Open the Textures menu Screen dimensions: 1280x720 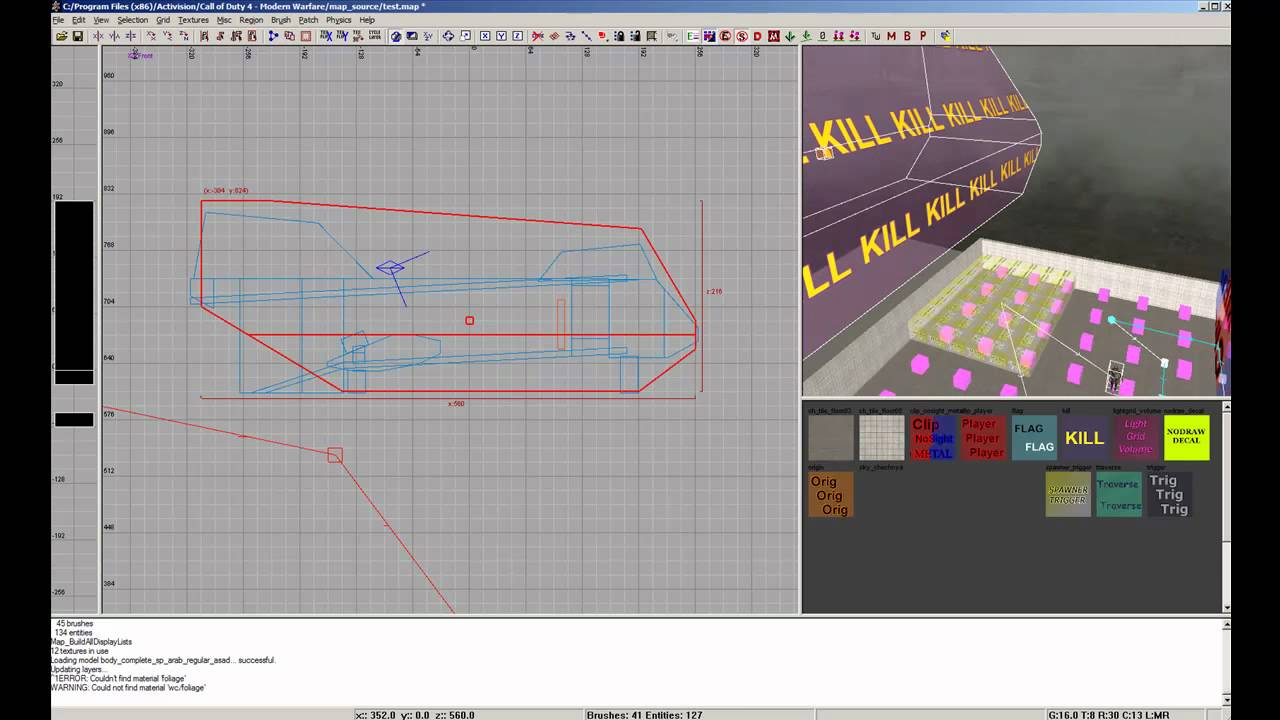tap(193, 20)
